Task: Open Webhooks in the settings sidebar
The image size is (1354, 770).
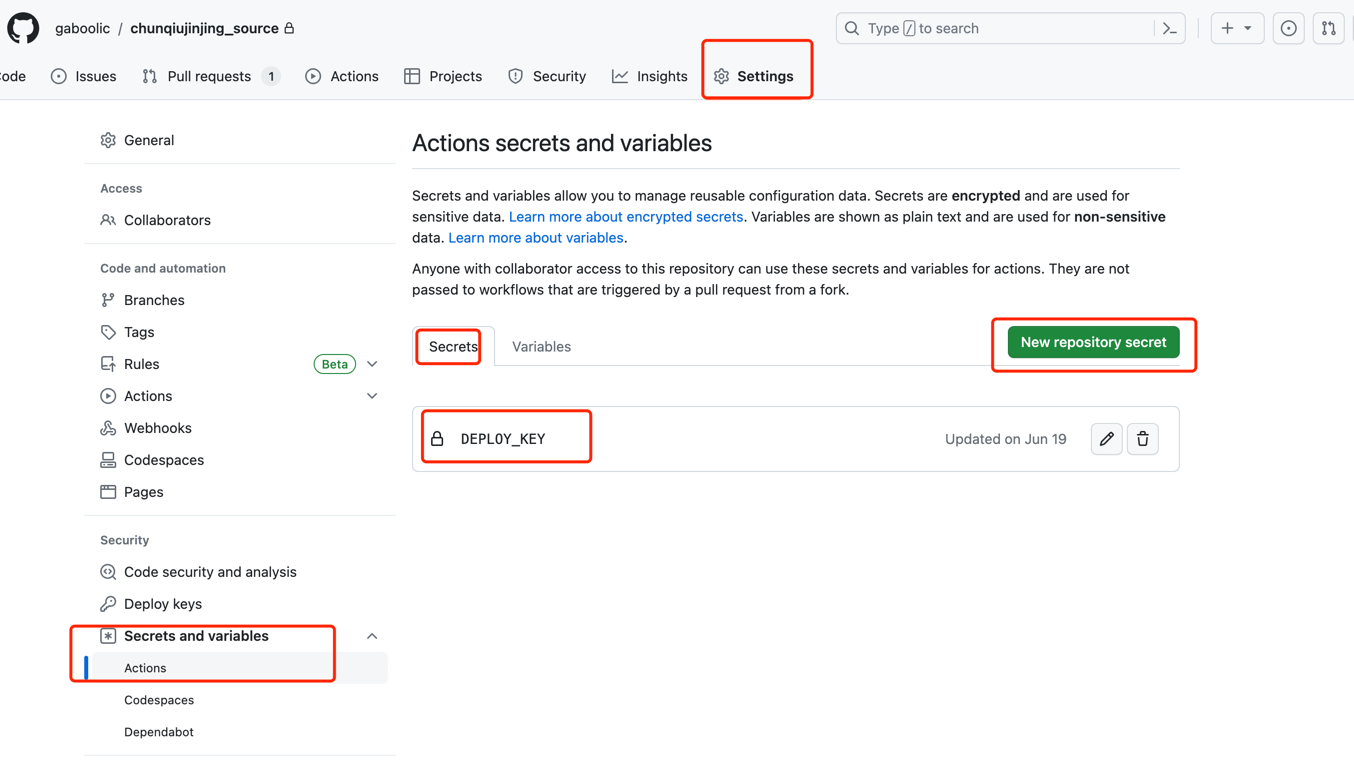Action: [x=157, y=428]
